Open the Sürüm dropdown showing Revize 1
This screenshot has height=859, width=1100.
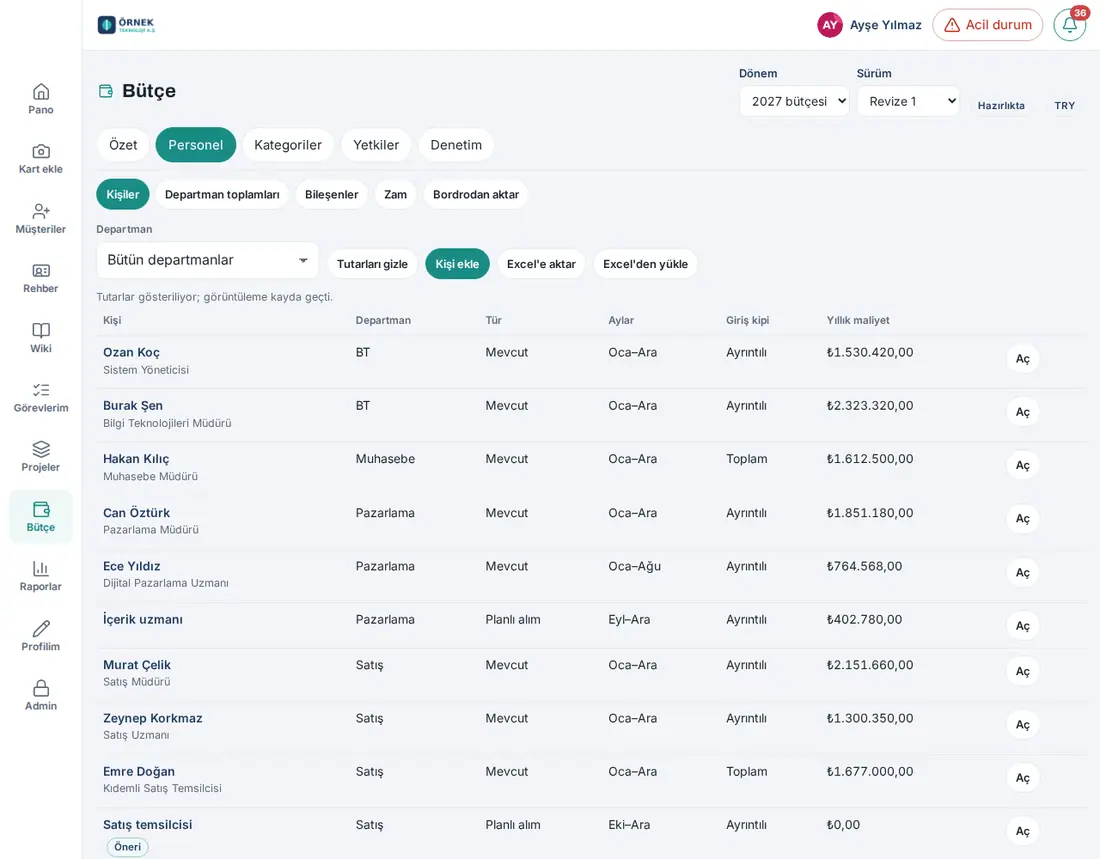908,101
